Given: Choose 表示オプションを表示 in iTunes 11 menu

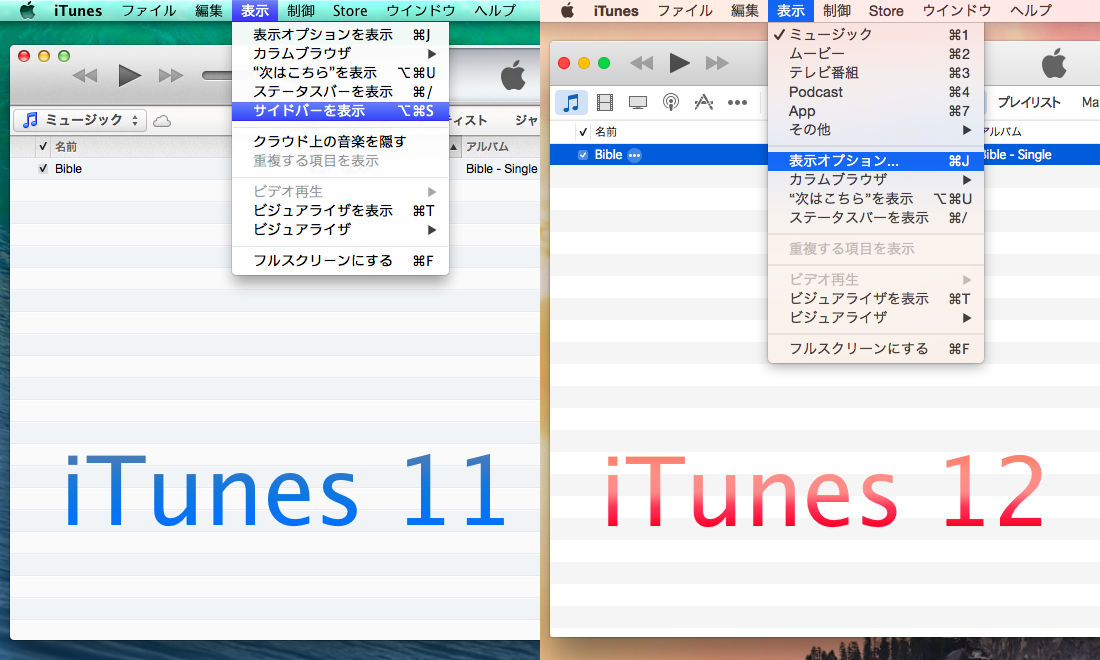Looking at the screenshot, I should point(340,34).
